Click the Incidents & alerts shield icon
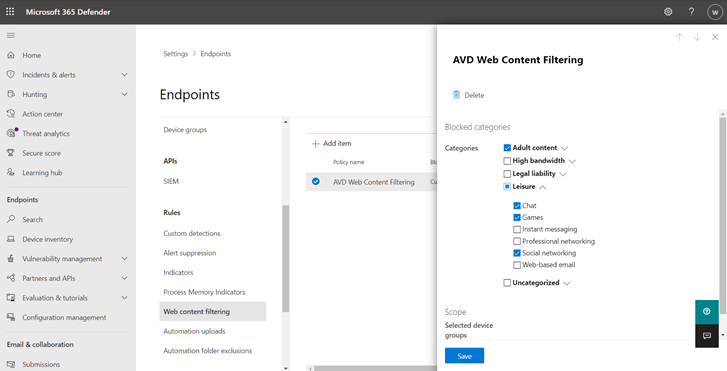Viewport: 727px width, 371px height. pyautogui.click(x=11, y=74)
